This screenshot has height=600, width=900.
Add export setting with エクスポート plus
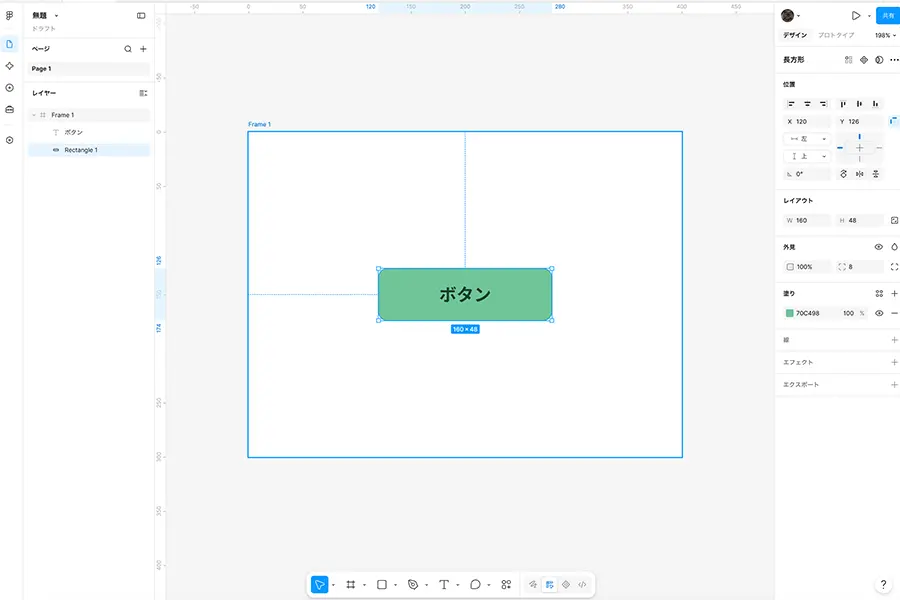tap(894, 385)
